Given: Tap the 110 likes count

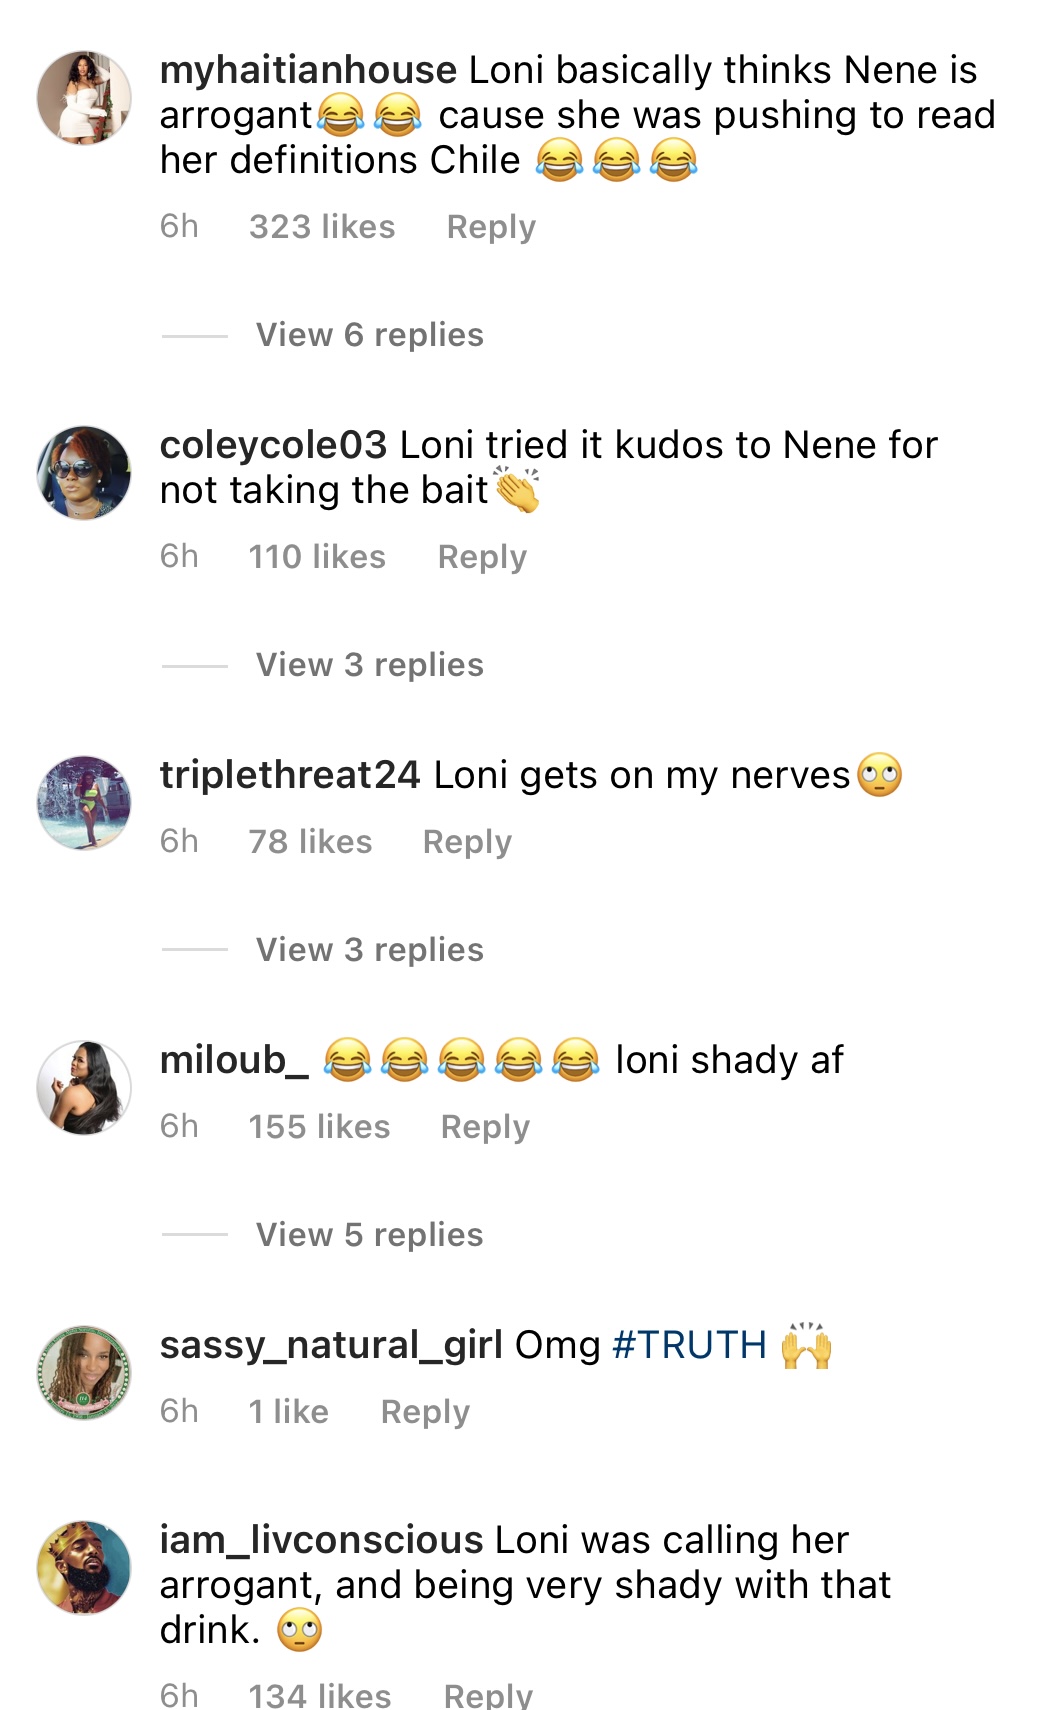Looking at the screenshot, I should tap(317, 557).
